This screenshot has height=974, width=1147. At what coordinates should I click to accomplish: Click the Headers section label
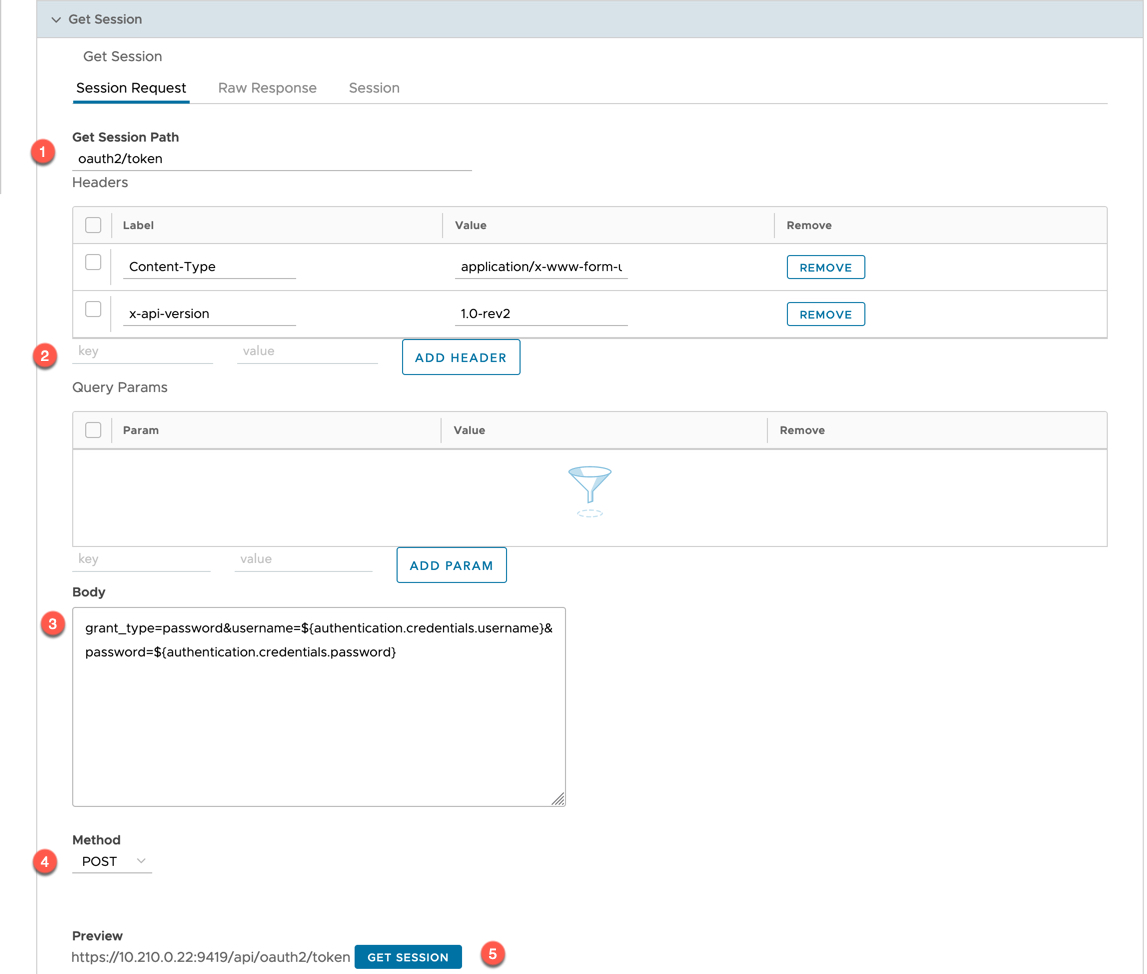tap(100, 183)
